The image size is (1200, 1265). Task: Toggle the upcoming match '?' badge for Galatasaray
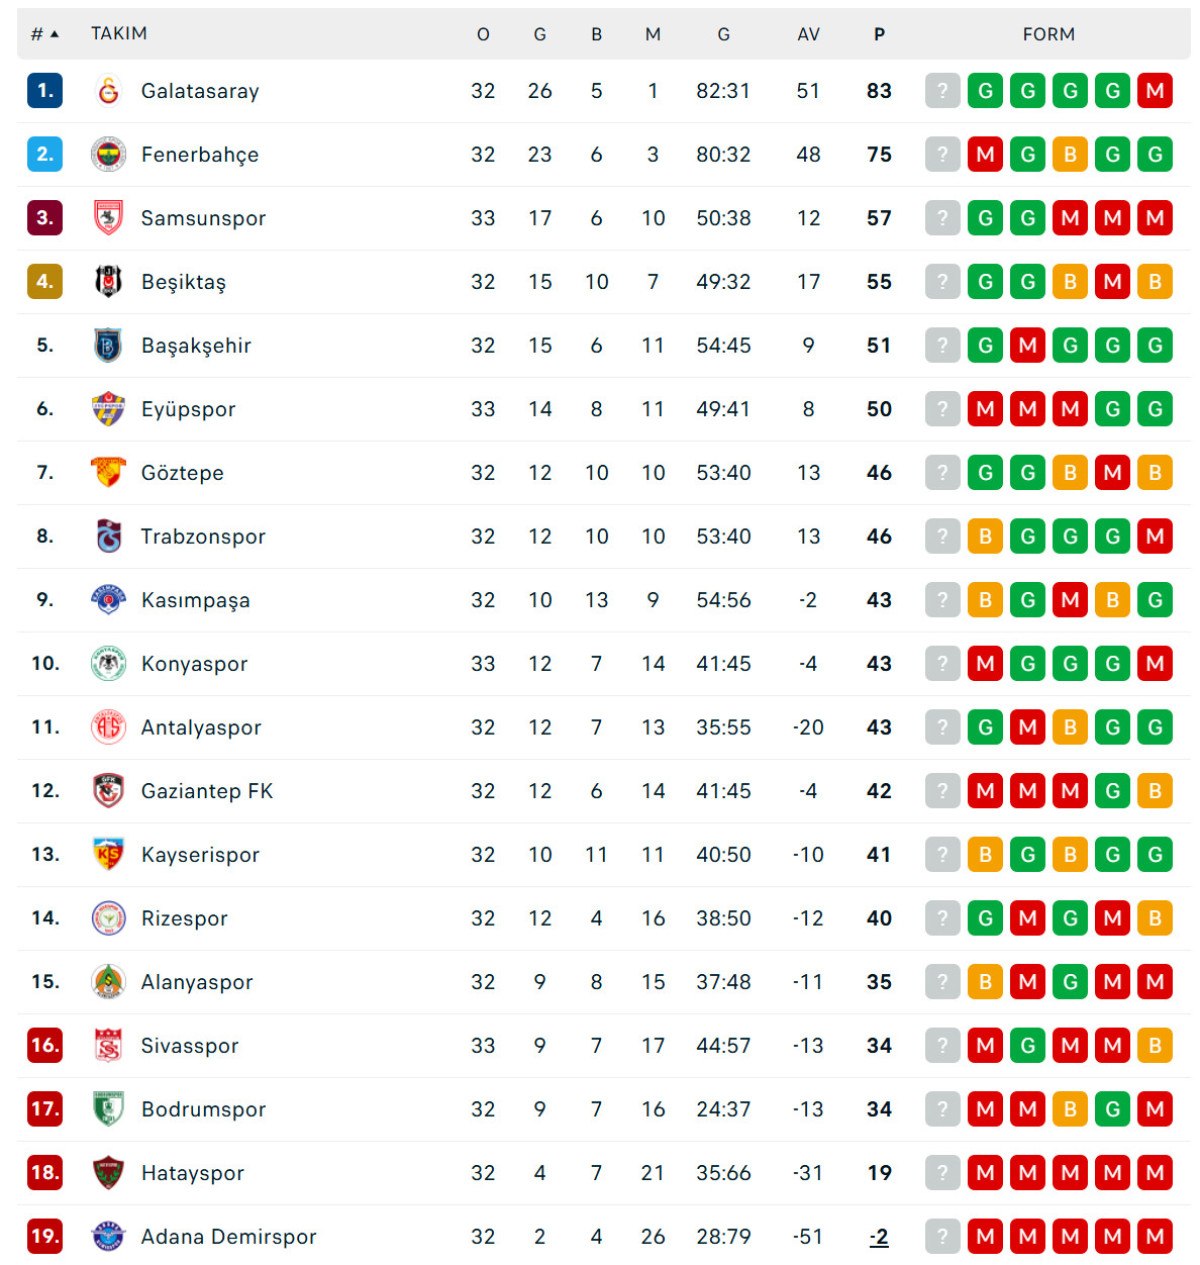(941, 90)
